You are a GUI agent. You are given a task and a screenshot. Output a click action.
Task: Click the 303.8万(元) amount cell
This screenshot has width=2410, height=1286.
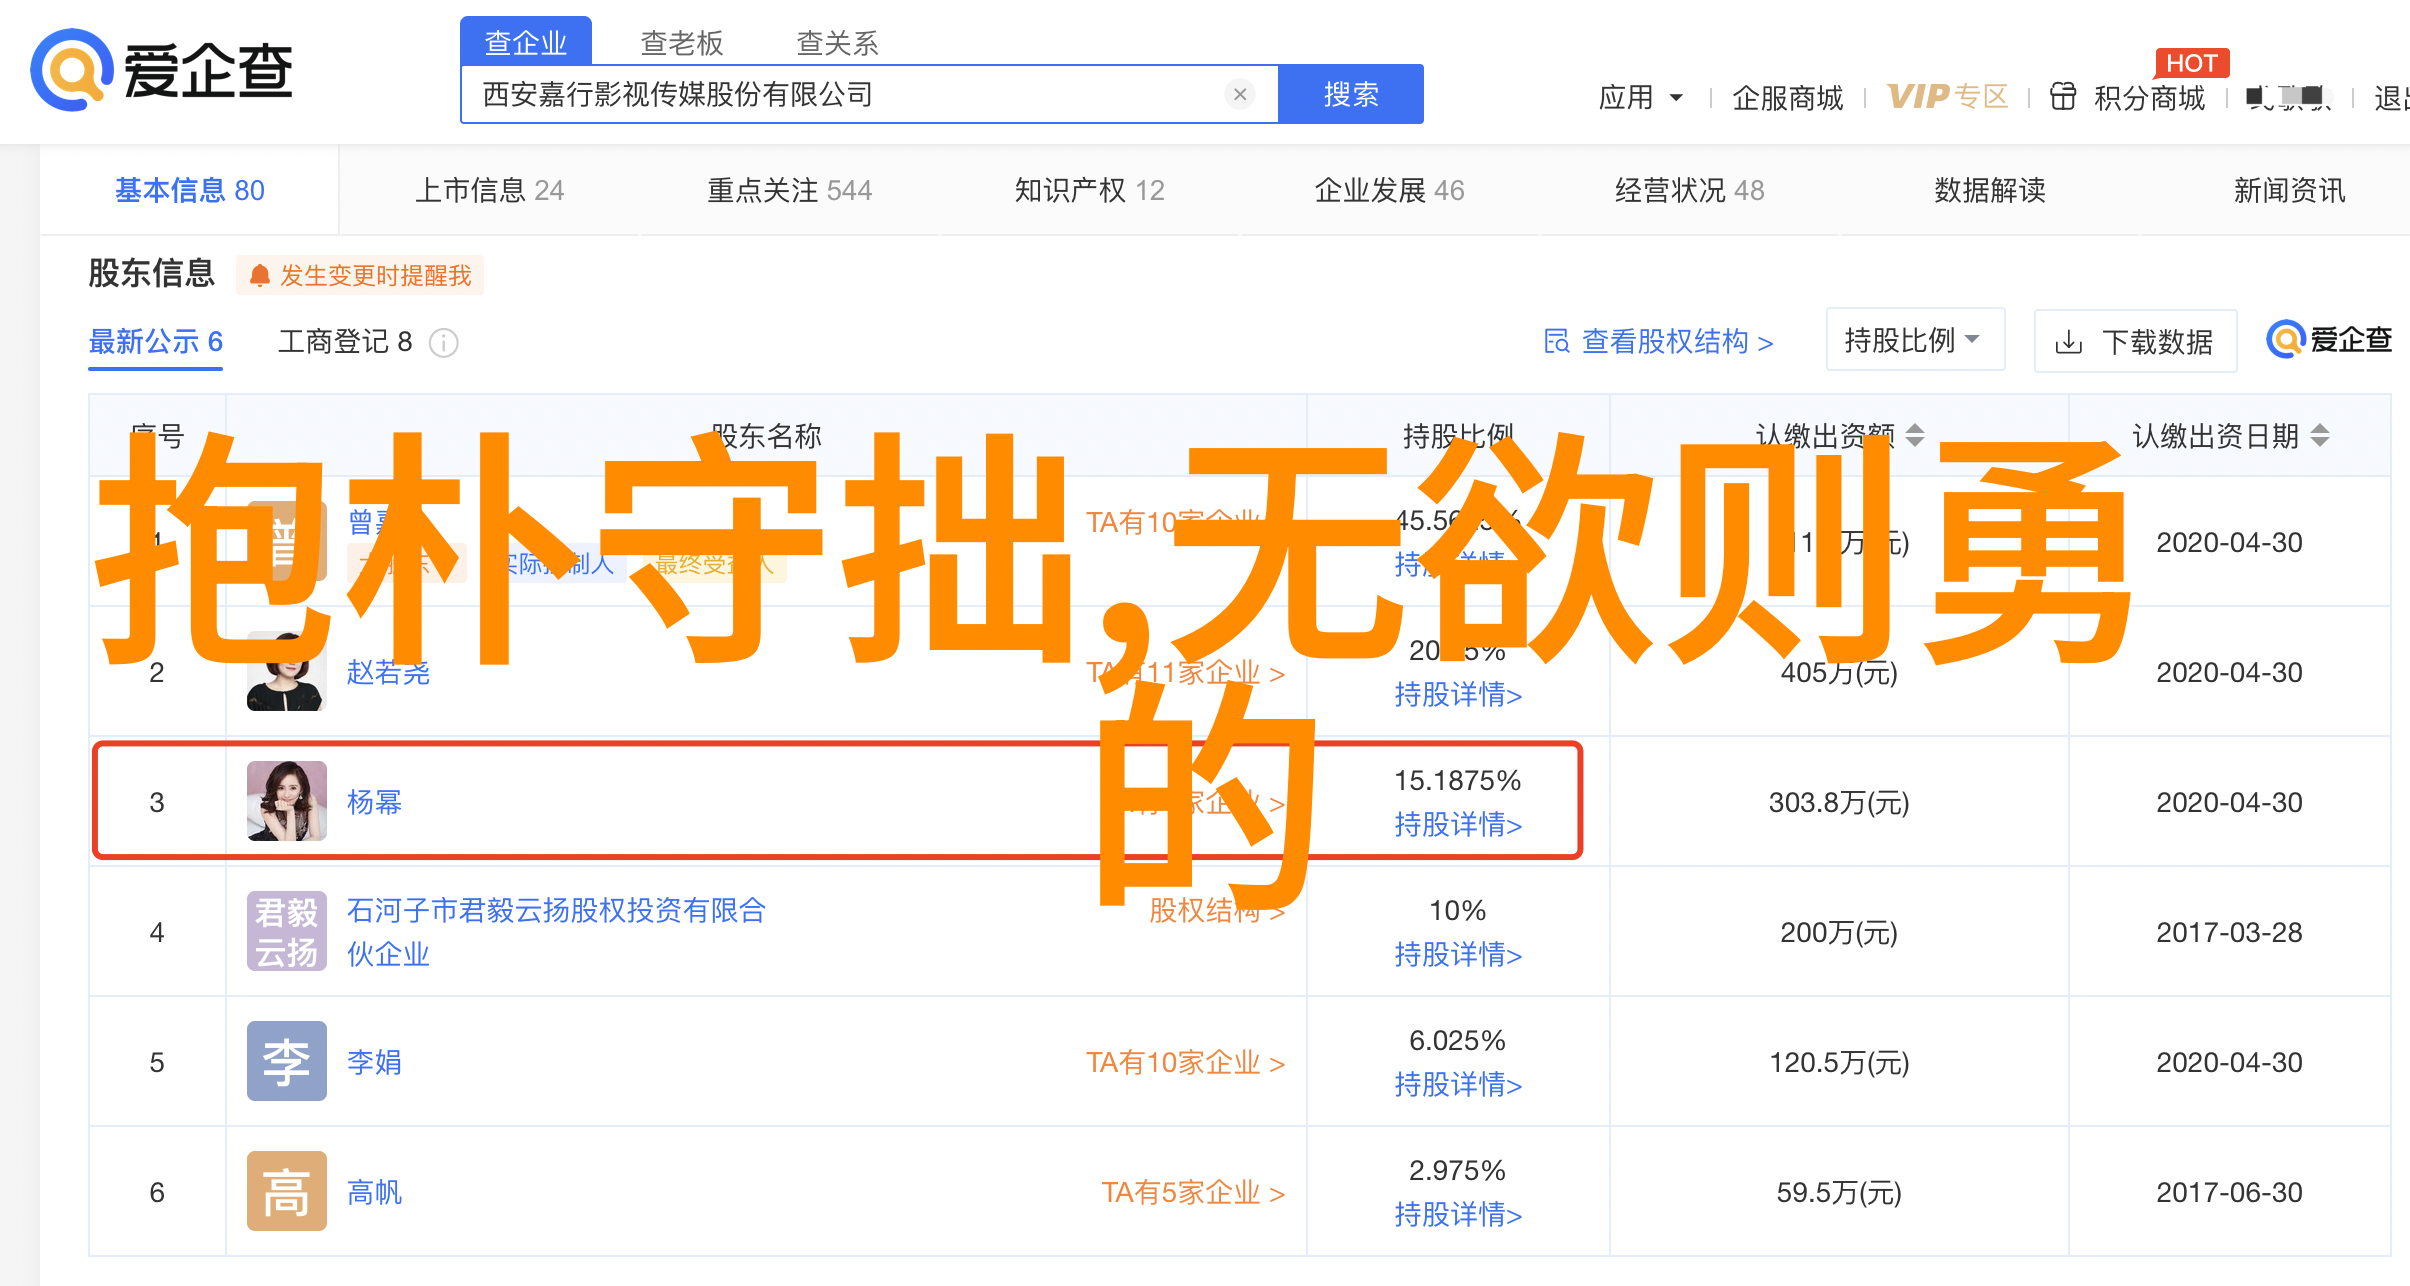[1839, 802]
